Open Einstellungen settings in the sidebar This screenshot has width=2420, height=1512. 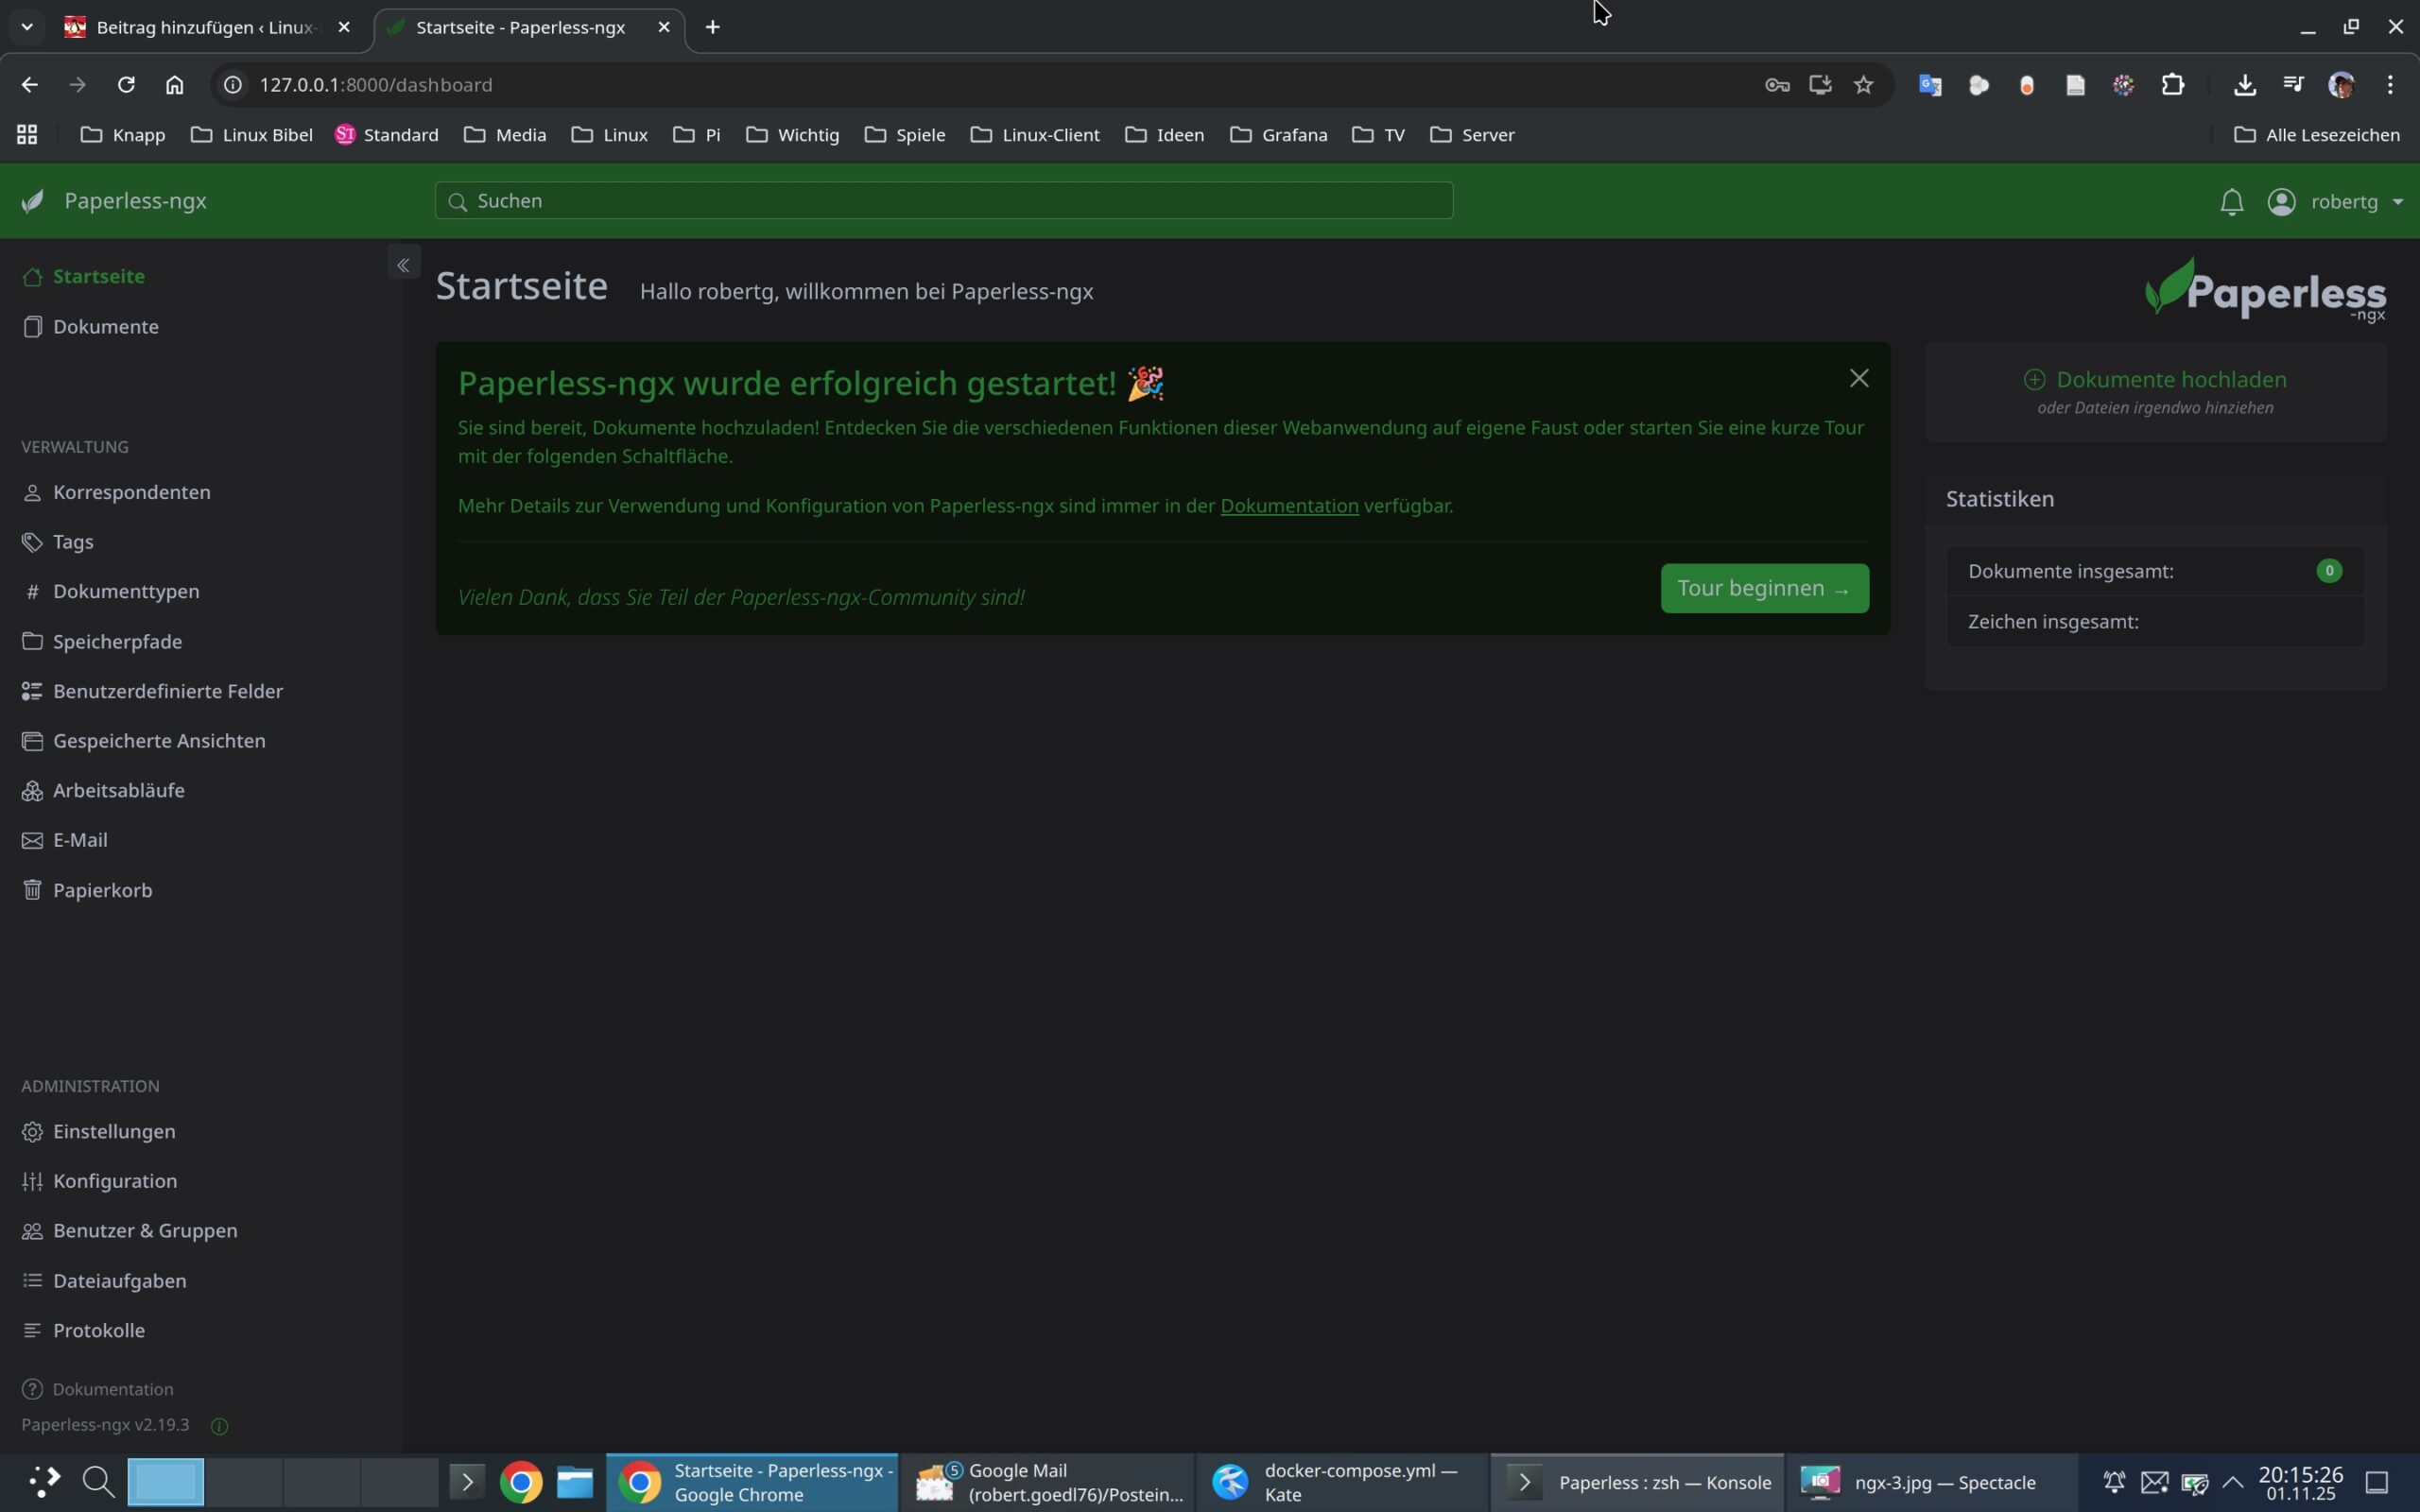114,1131
